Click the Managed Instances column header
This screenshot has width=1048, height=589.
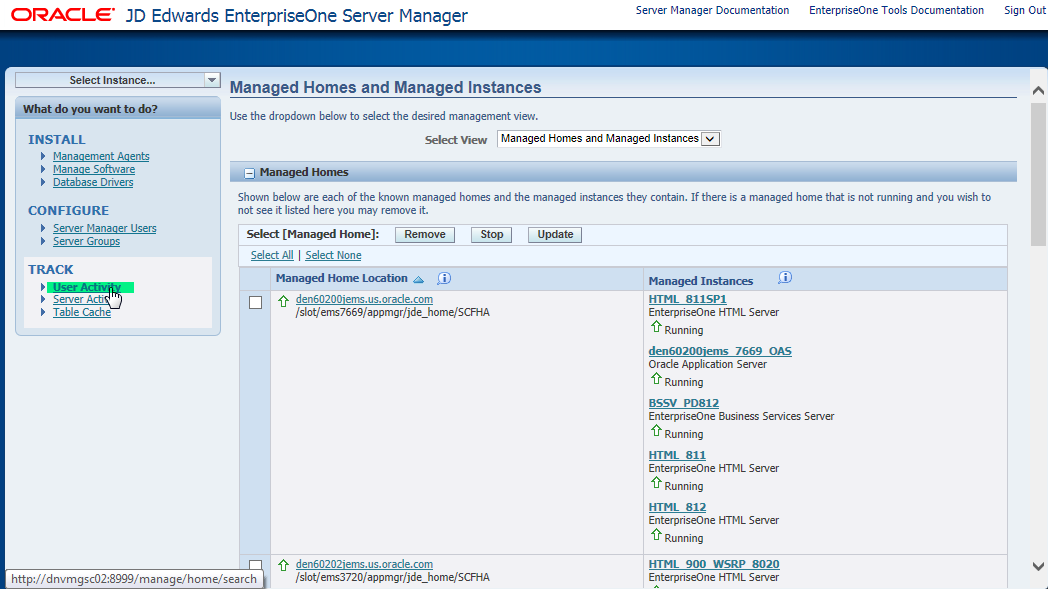click(700, 281)
